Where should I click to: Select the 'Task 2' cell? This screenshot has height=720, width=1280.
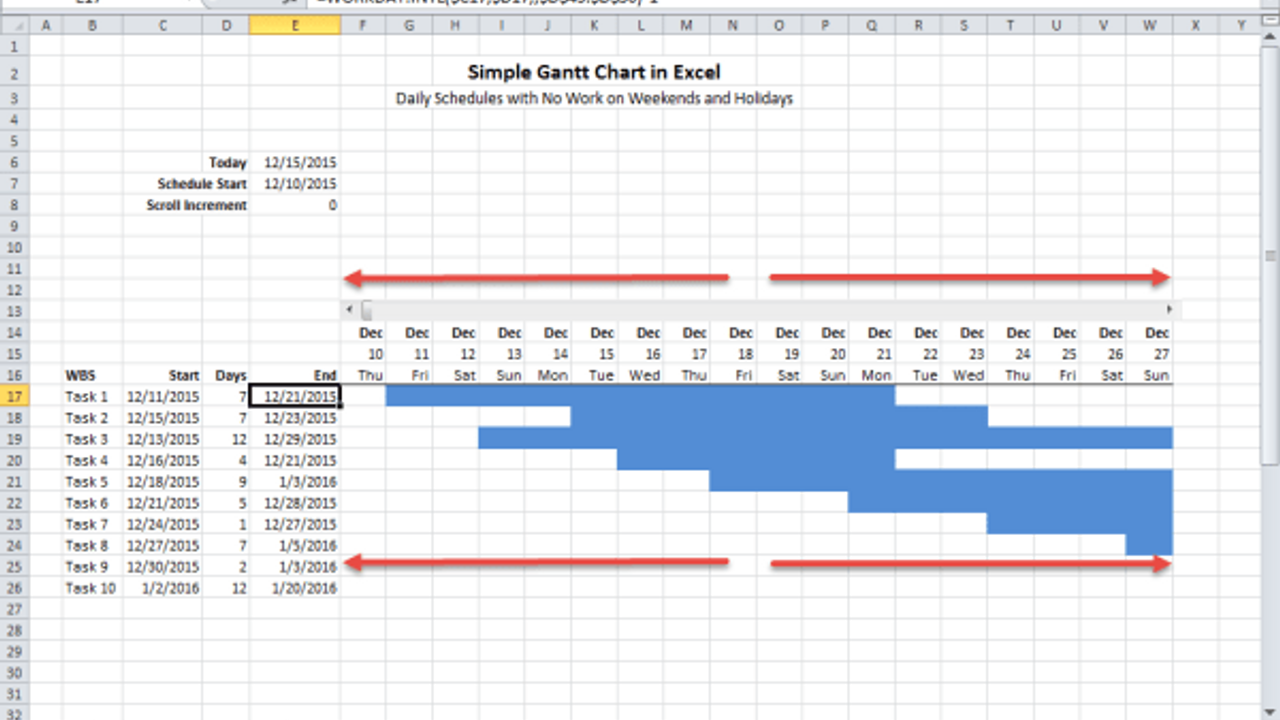pyautogui.click(x=92, y=417)
